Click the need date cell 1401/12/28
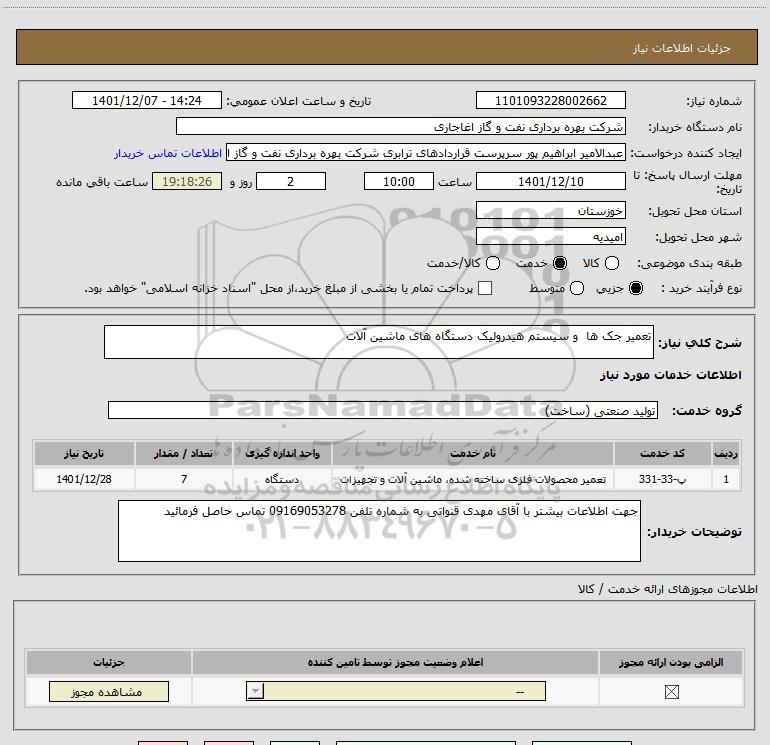 click(x=84, y=479)
